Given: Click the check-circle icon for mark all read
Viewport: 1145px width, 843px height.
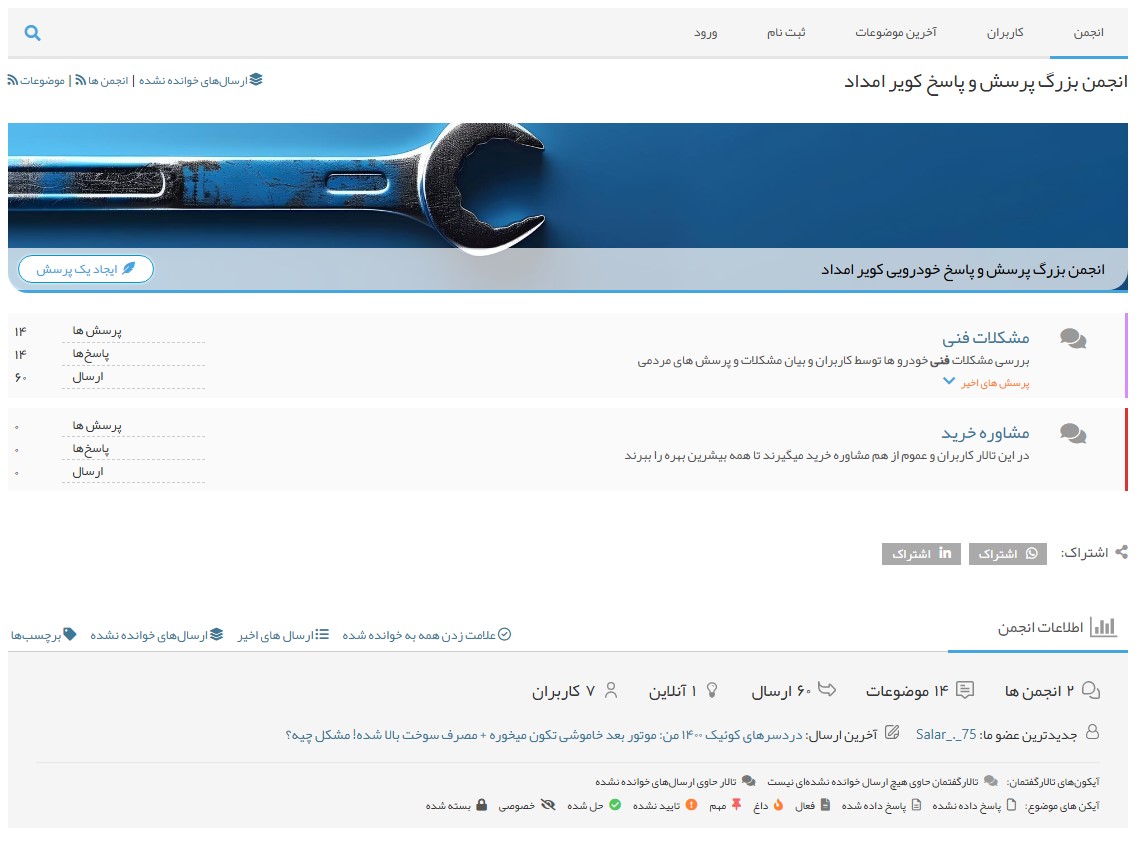Looking at the screenshot, I should coord(505,634).
